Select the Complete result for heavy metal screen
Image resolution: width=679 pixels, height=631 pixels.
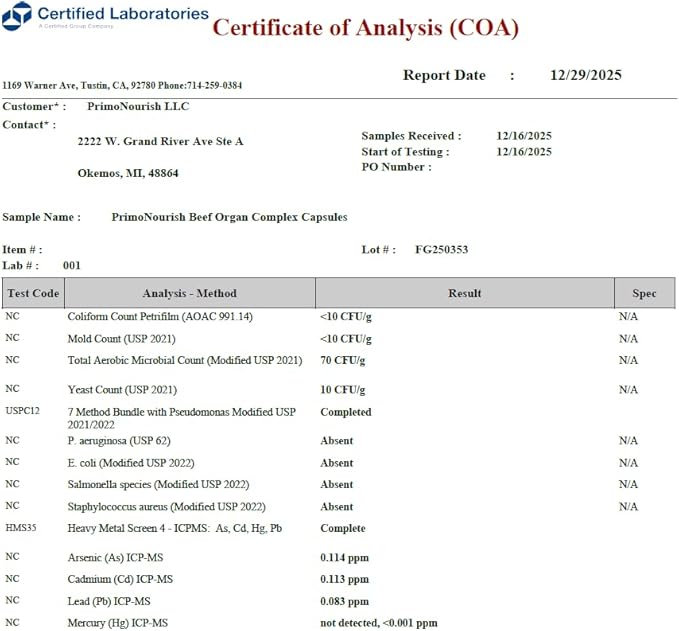(x=343, y=528)
